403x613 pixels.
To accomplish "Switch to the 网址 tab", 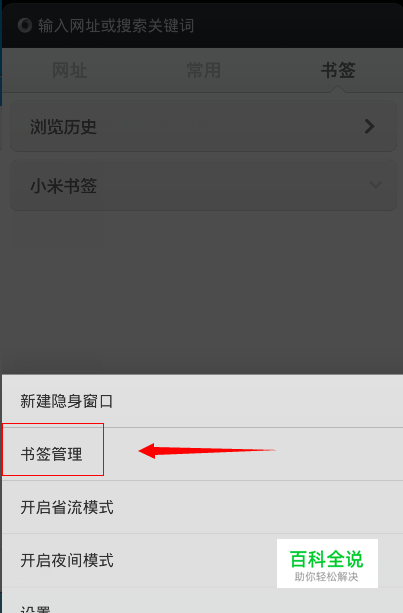I will (70, 70).
